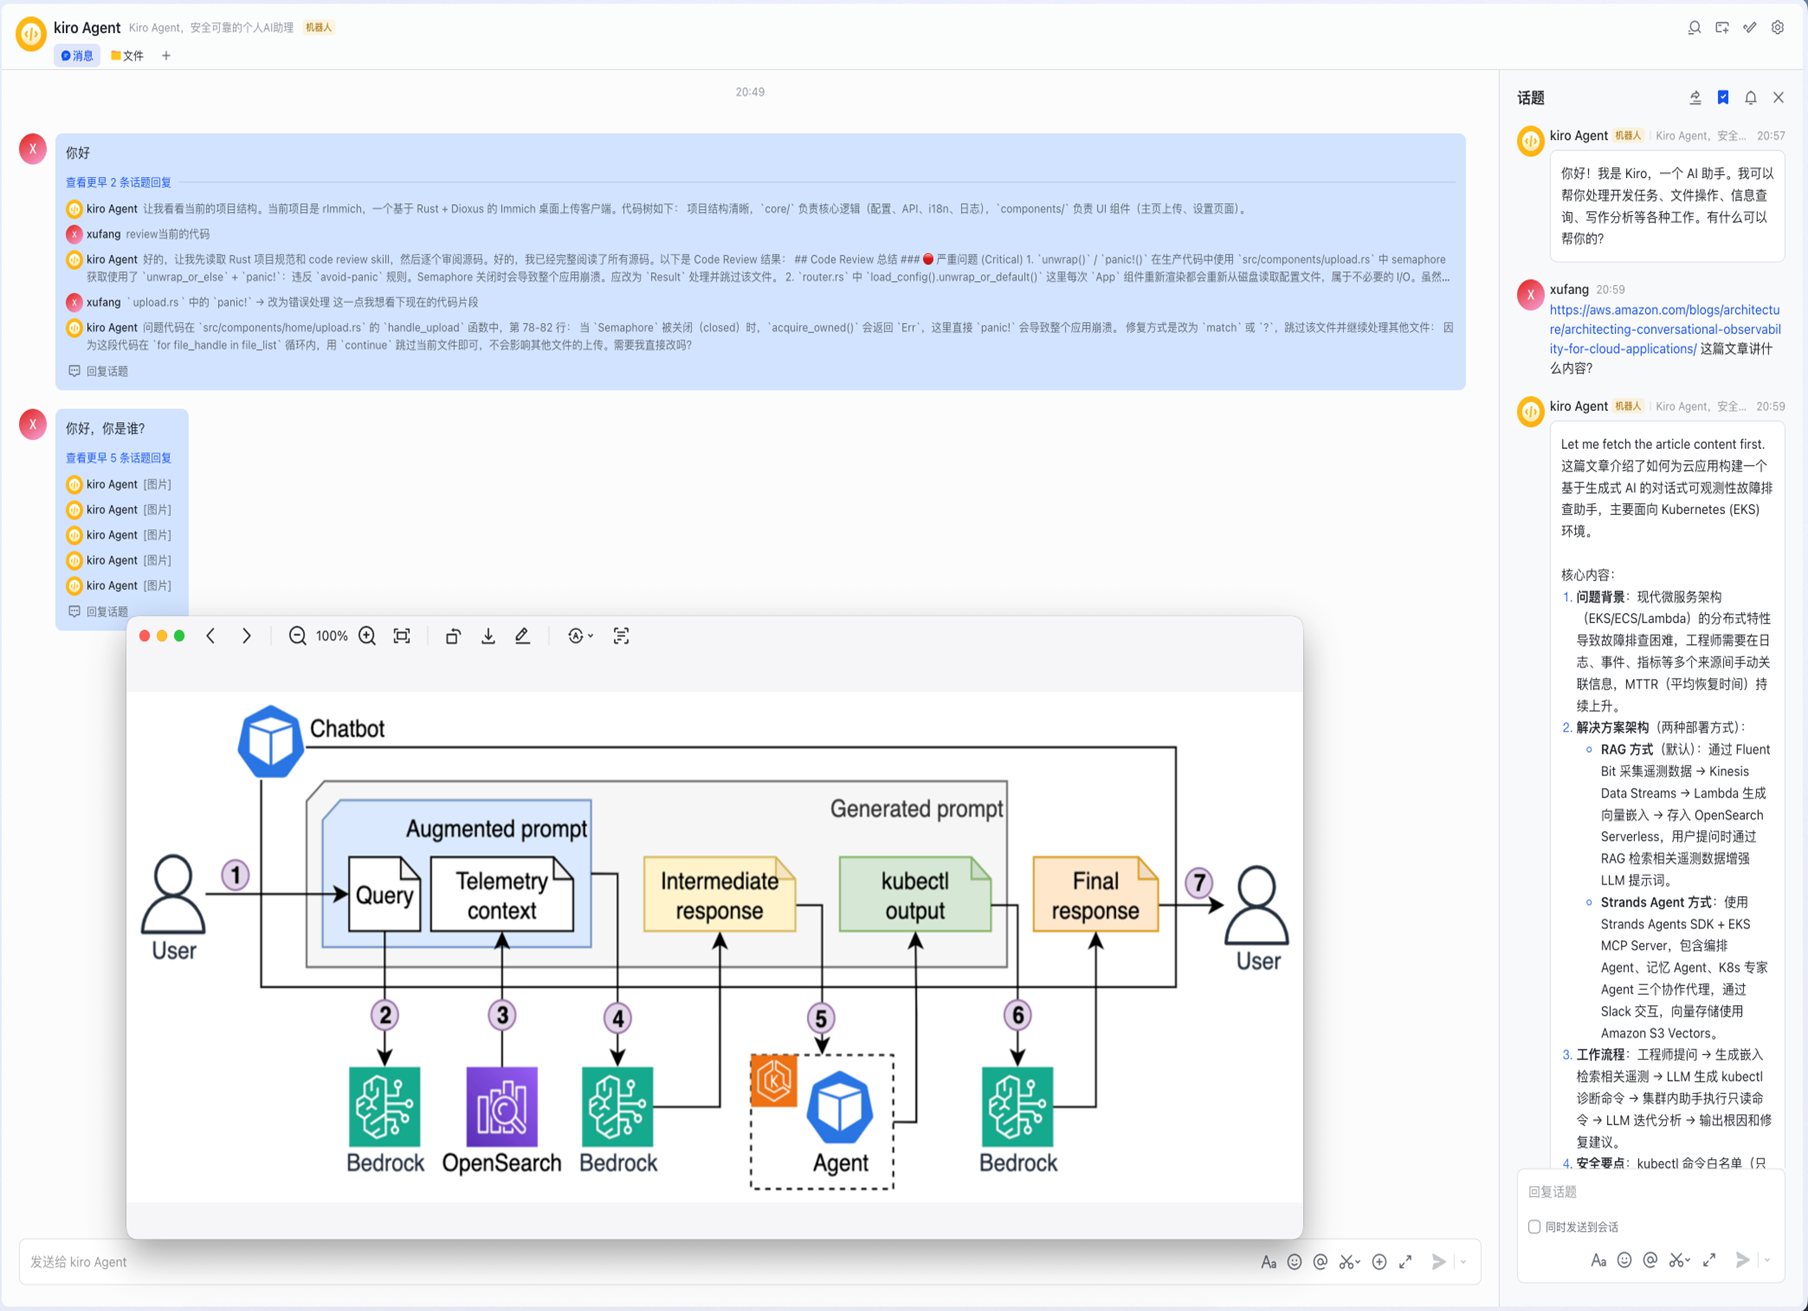
Task: Extract text from the image with OCR icon
Action: (x=621, y=636)
